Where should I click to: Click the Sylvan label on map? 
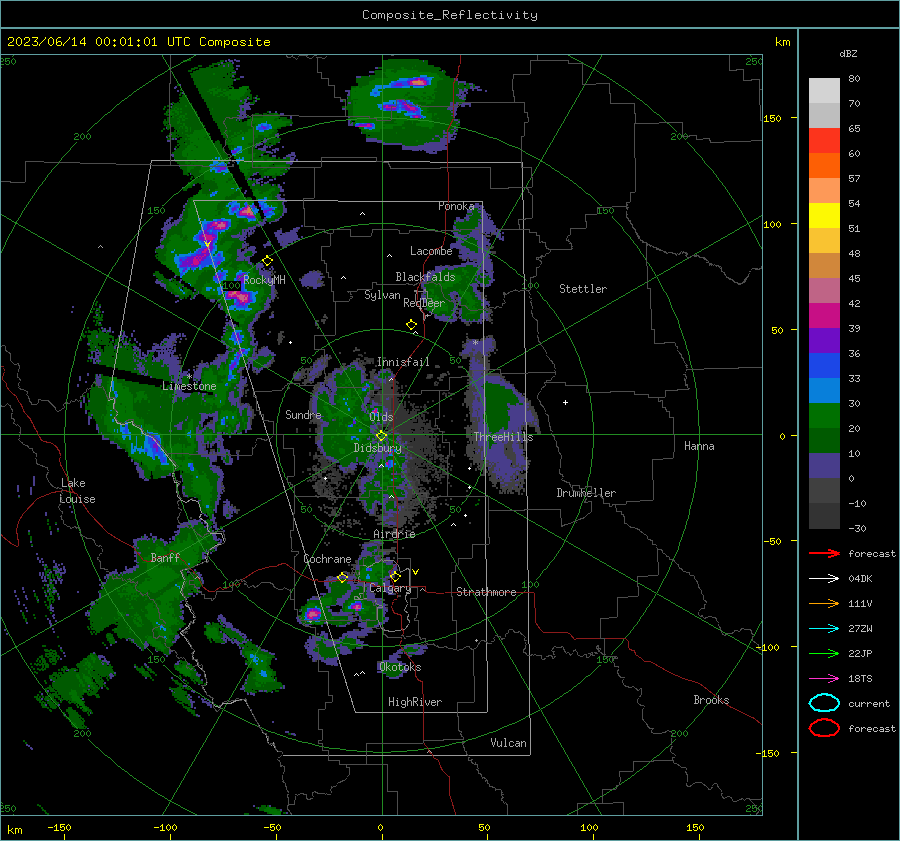382,295
